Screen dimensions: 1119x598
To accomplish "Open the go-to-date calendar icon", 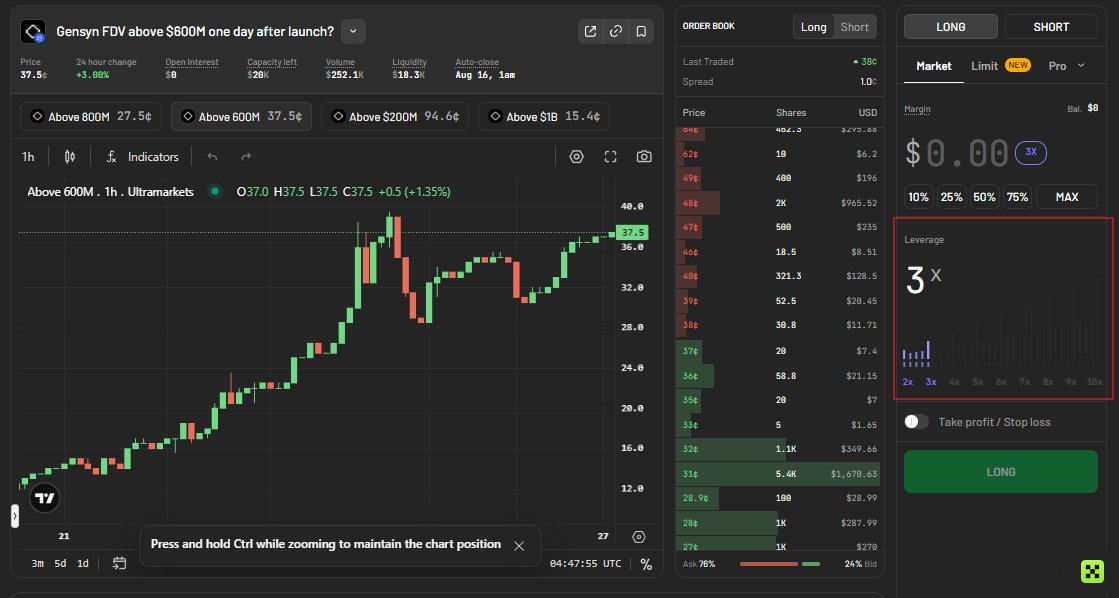I will [x=119, y=564].
